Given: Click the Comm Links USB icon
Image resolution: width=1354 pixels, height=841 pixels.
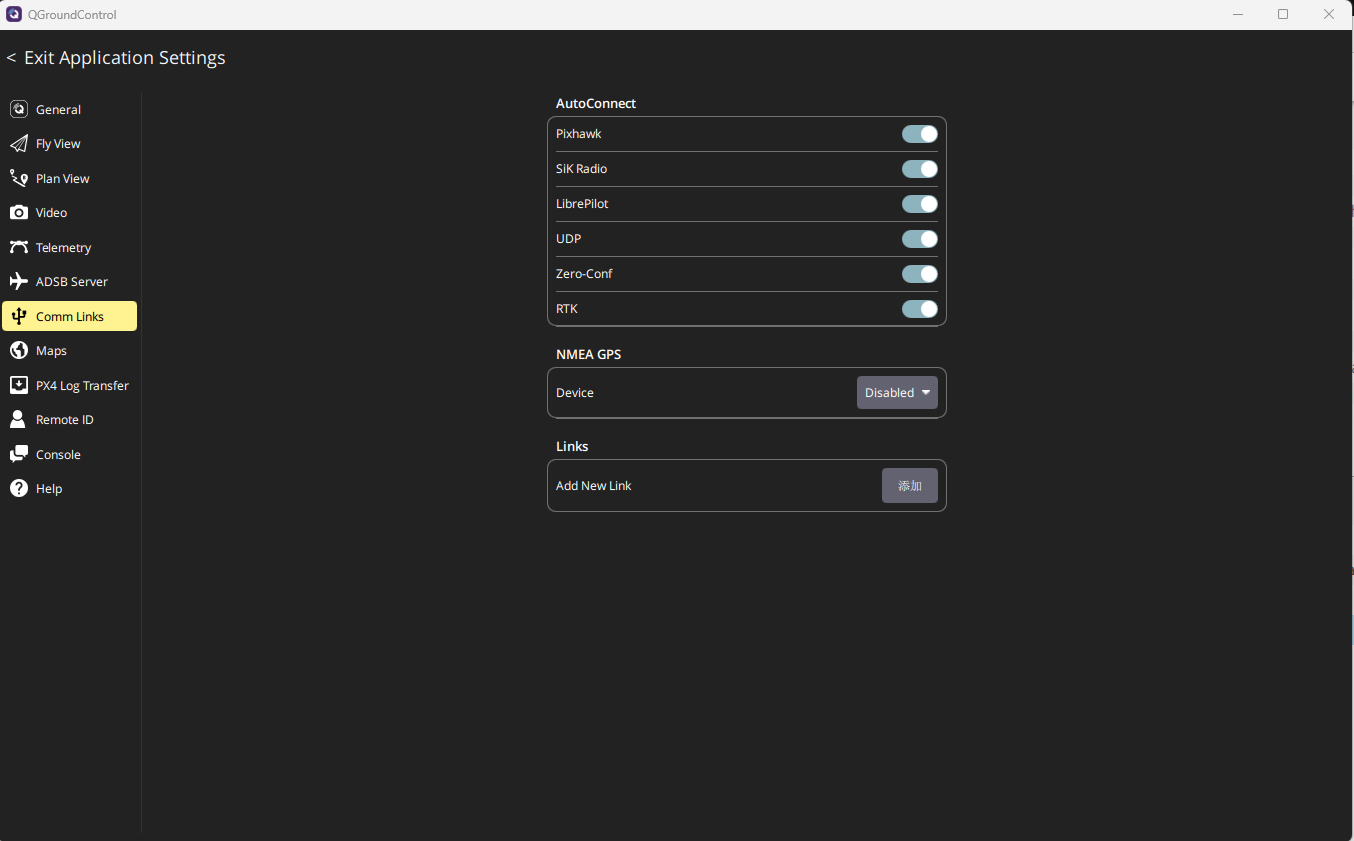Looking at the screenshot, I should (x=18, y=316).
